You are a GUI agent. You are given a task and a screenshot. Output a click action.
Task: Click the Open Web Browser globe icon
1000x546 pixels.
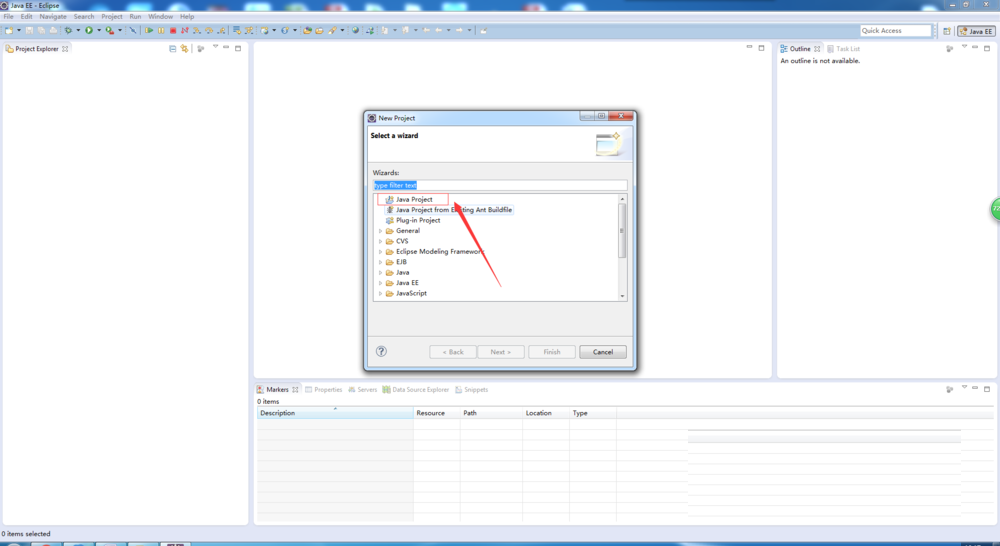(355, 31)
